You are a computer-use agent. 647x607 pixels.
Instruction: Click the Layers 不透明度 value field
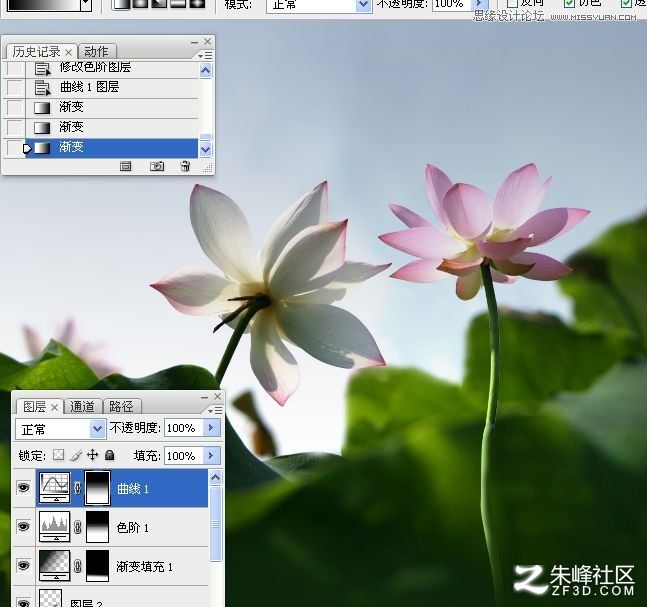pyautogui.click(x=184, y=427)
